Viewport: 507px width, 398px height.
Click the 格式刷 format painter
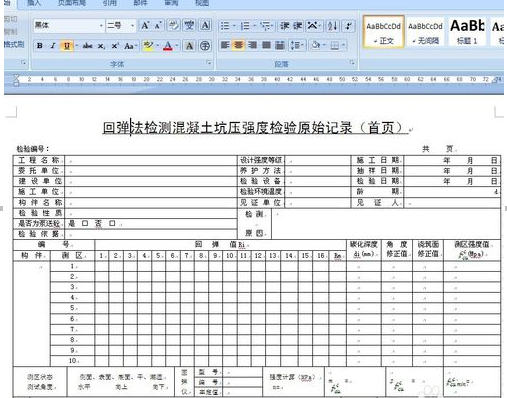pos(14,44)
